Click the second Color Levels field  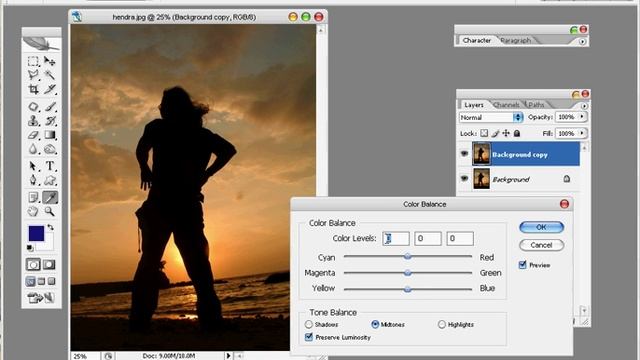pos(428,238)
